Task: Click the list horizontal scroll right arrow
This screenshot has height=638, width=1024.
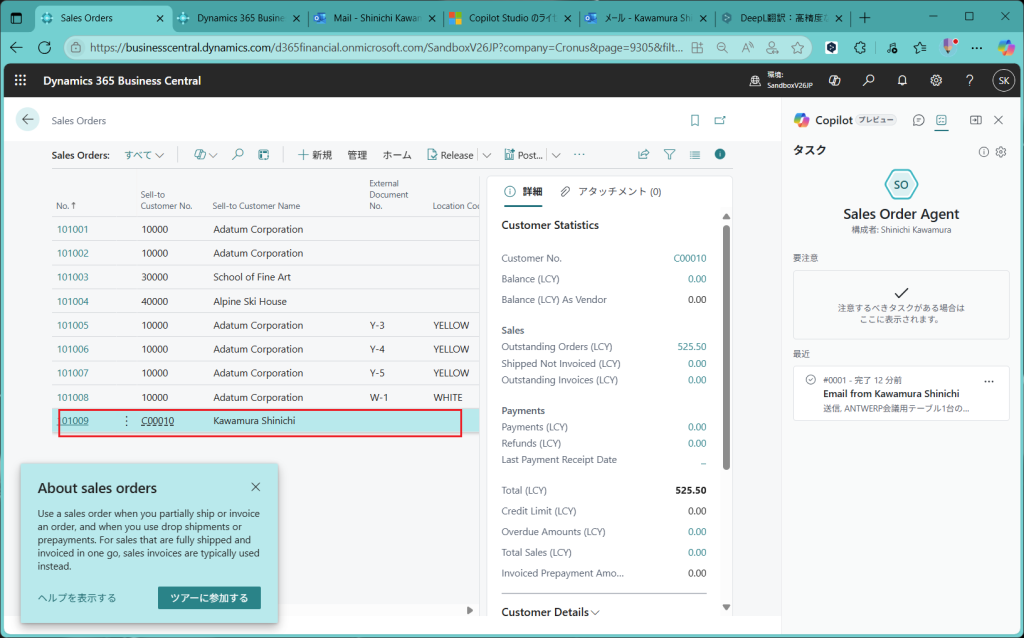Action: (470, 611)
